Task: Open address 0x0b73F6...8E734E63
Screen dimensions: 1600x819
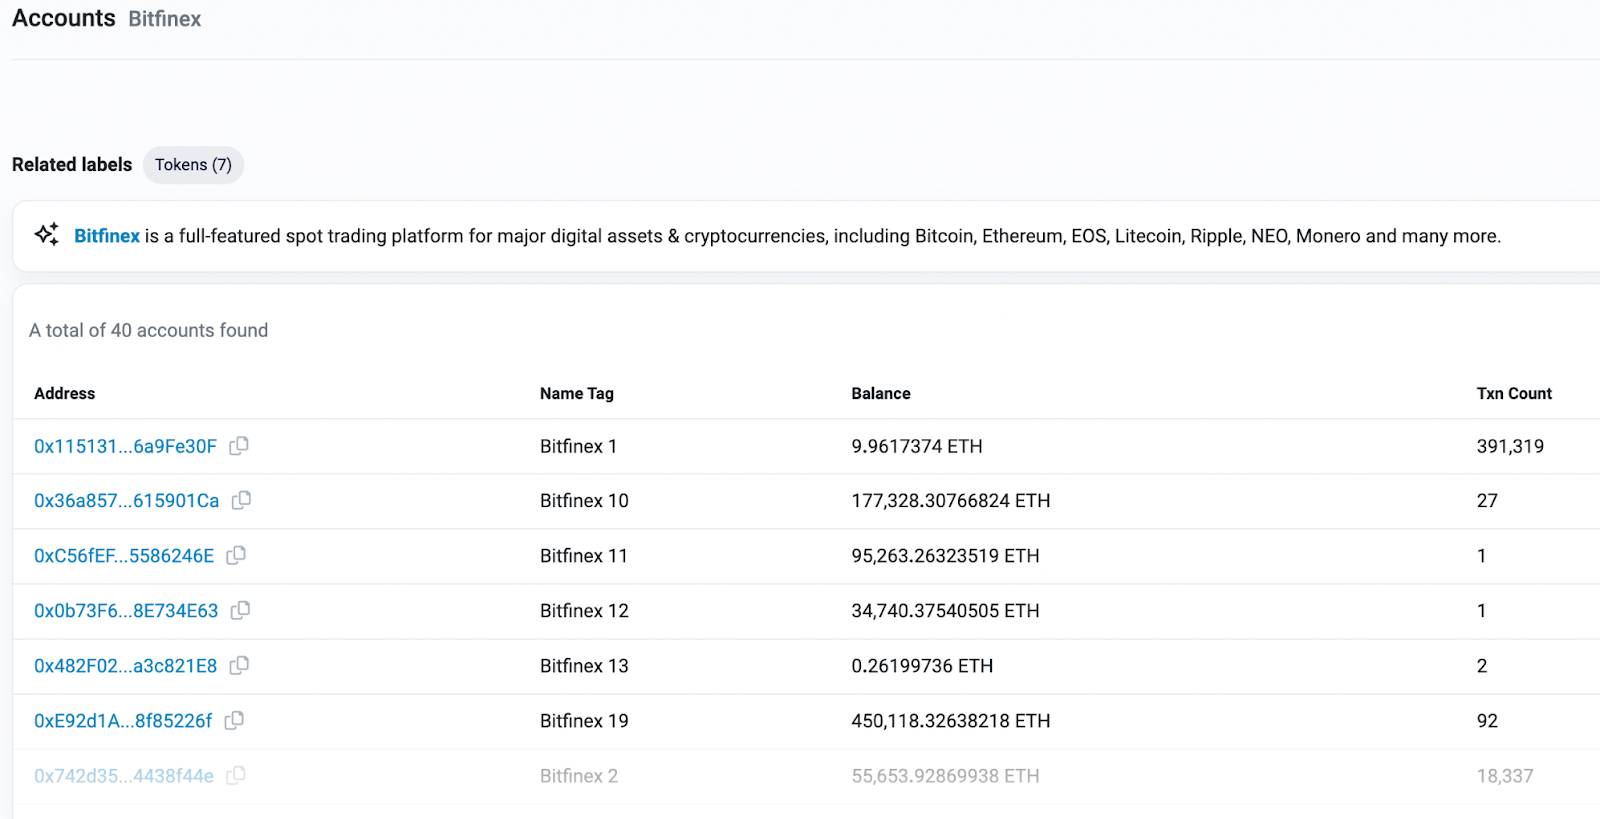Action: tap(126, 610)
